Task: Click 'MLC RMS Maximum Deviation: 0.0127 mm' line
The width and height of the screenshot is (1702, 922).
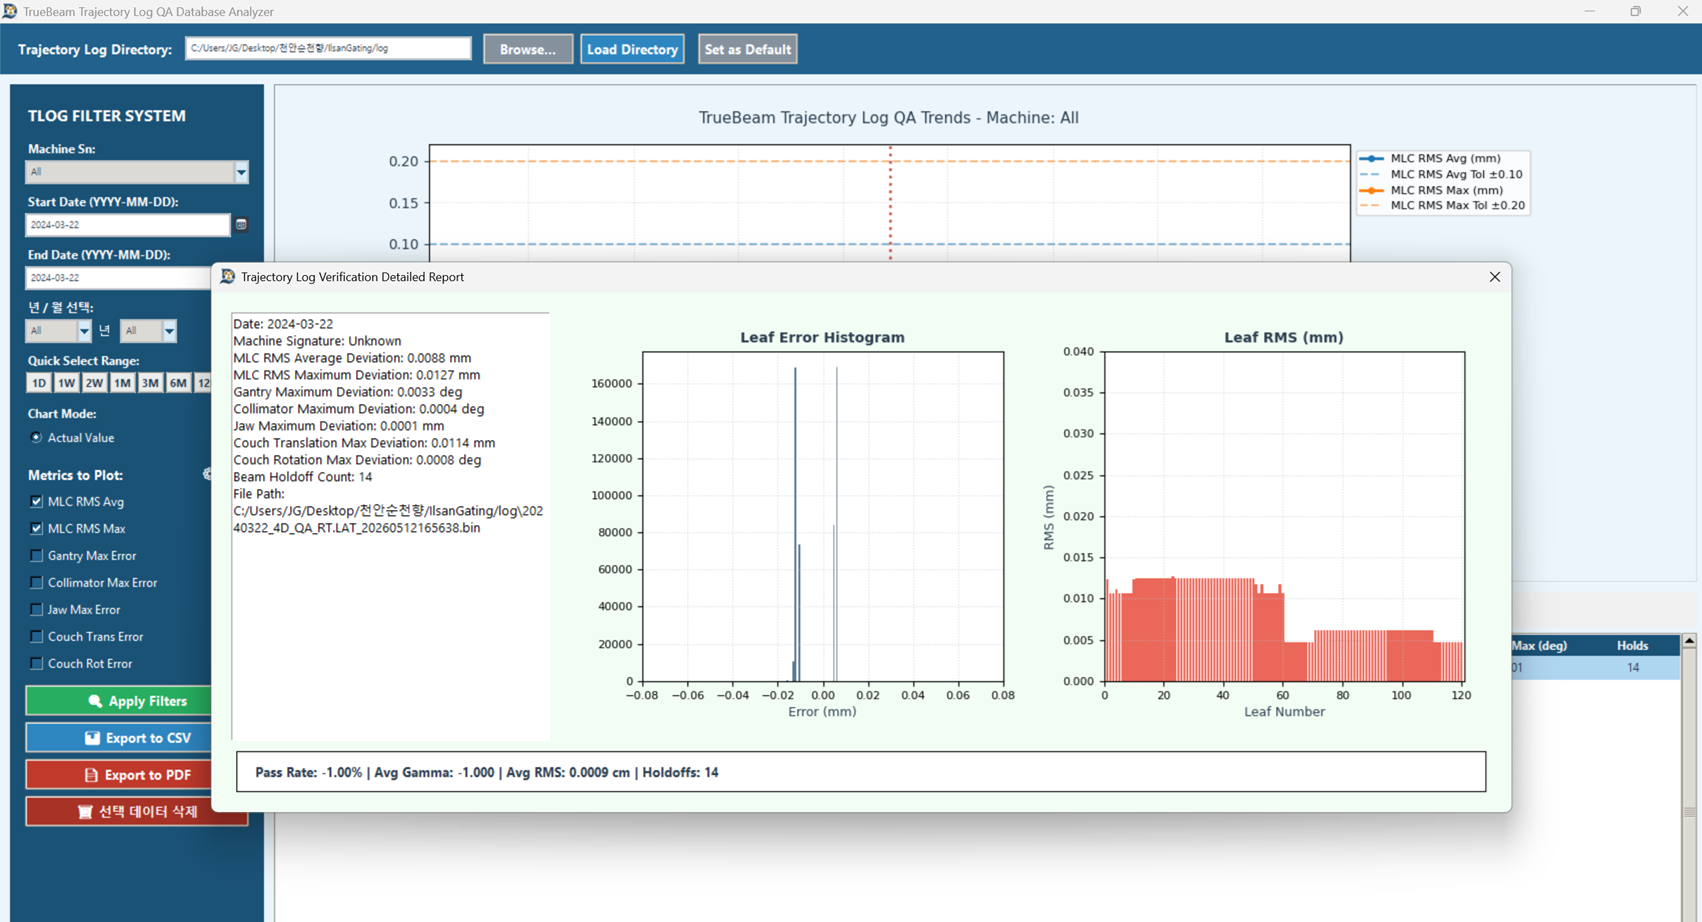Action: click(x=357, y=375)
